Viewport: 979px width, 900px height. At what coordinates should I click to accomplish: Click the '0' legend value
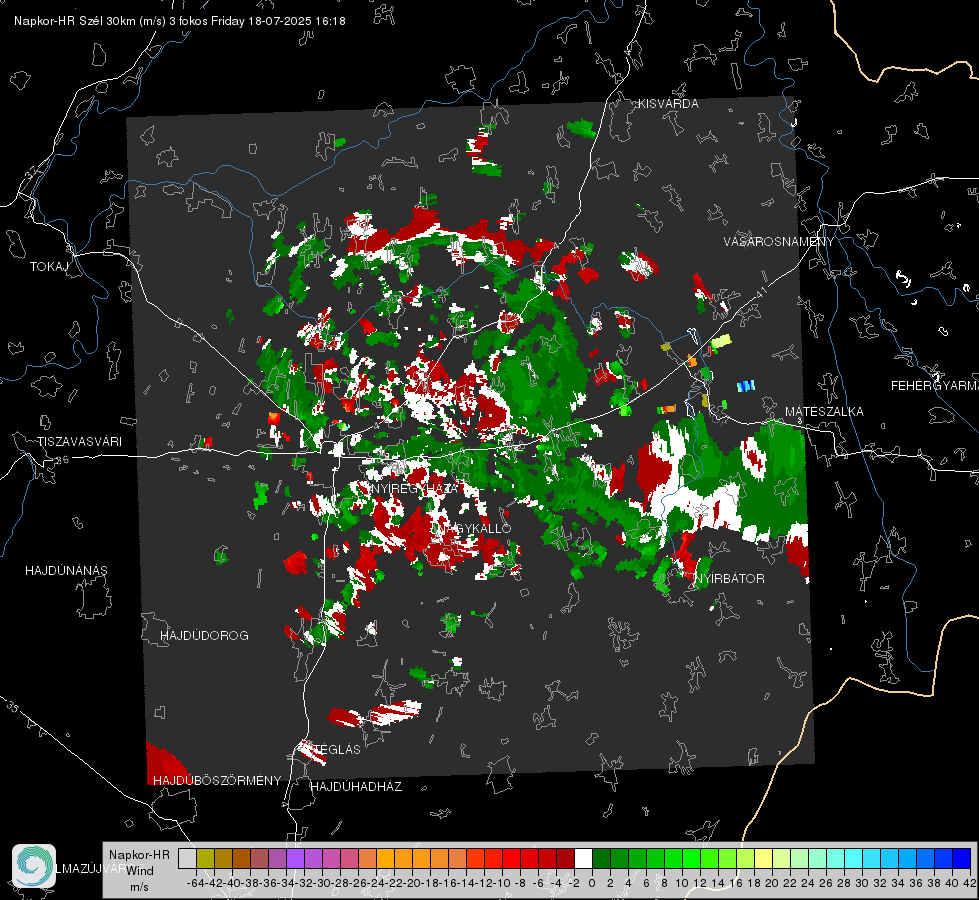point(592,883)
